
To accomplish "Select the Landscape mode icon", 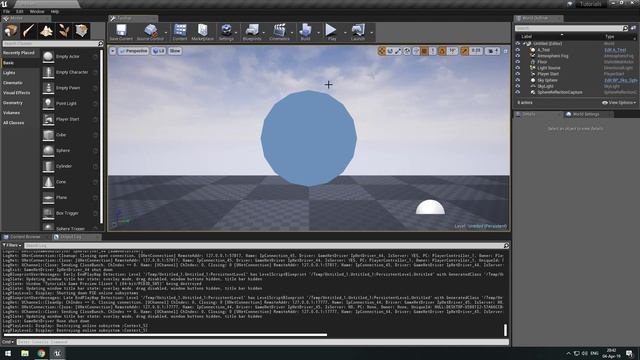I will coord(46,31).
